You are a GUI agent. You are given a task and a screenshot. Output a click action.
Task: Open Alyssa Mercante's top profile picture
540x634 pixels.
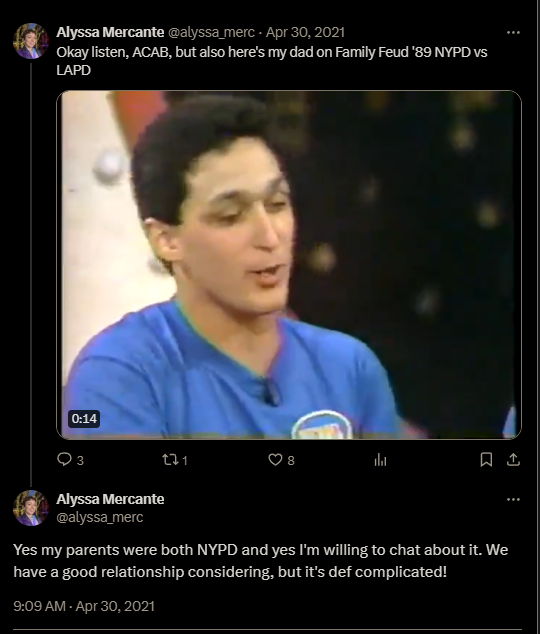pyautogui.click(x=31, y=41)
